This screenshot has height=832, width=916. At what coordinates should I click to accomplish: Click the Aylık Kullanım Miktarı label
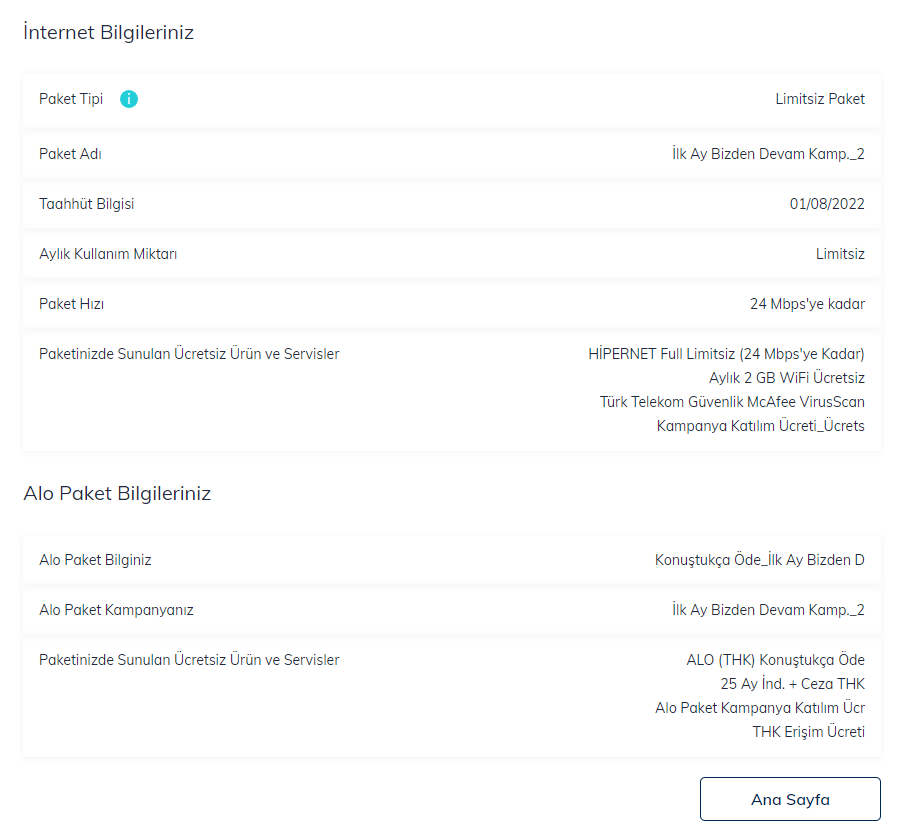coord(108,254)
